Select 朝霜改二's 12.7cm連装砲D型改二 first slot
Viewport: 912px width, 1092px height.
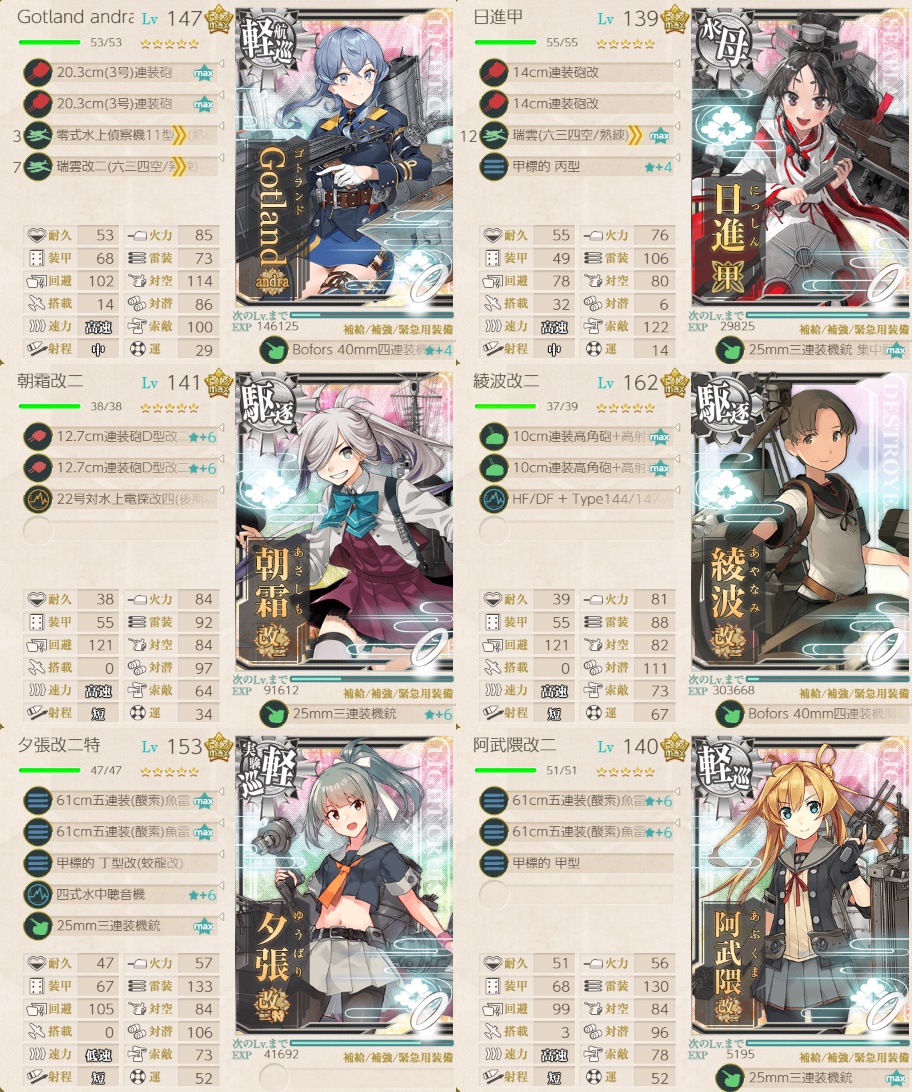coord(120,437)
